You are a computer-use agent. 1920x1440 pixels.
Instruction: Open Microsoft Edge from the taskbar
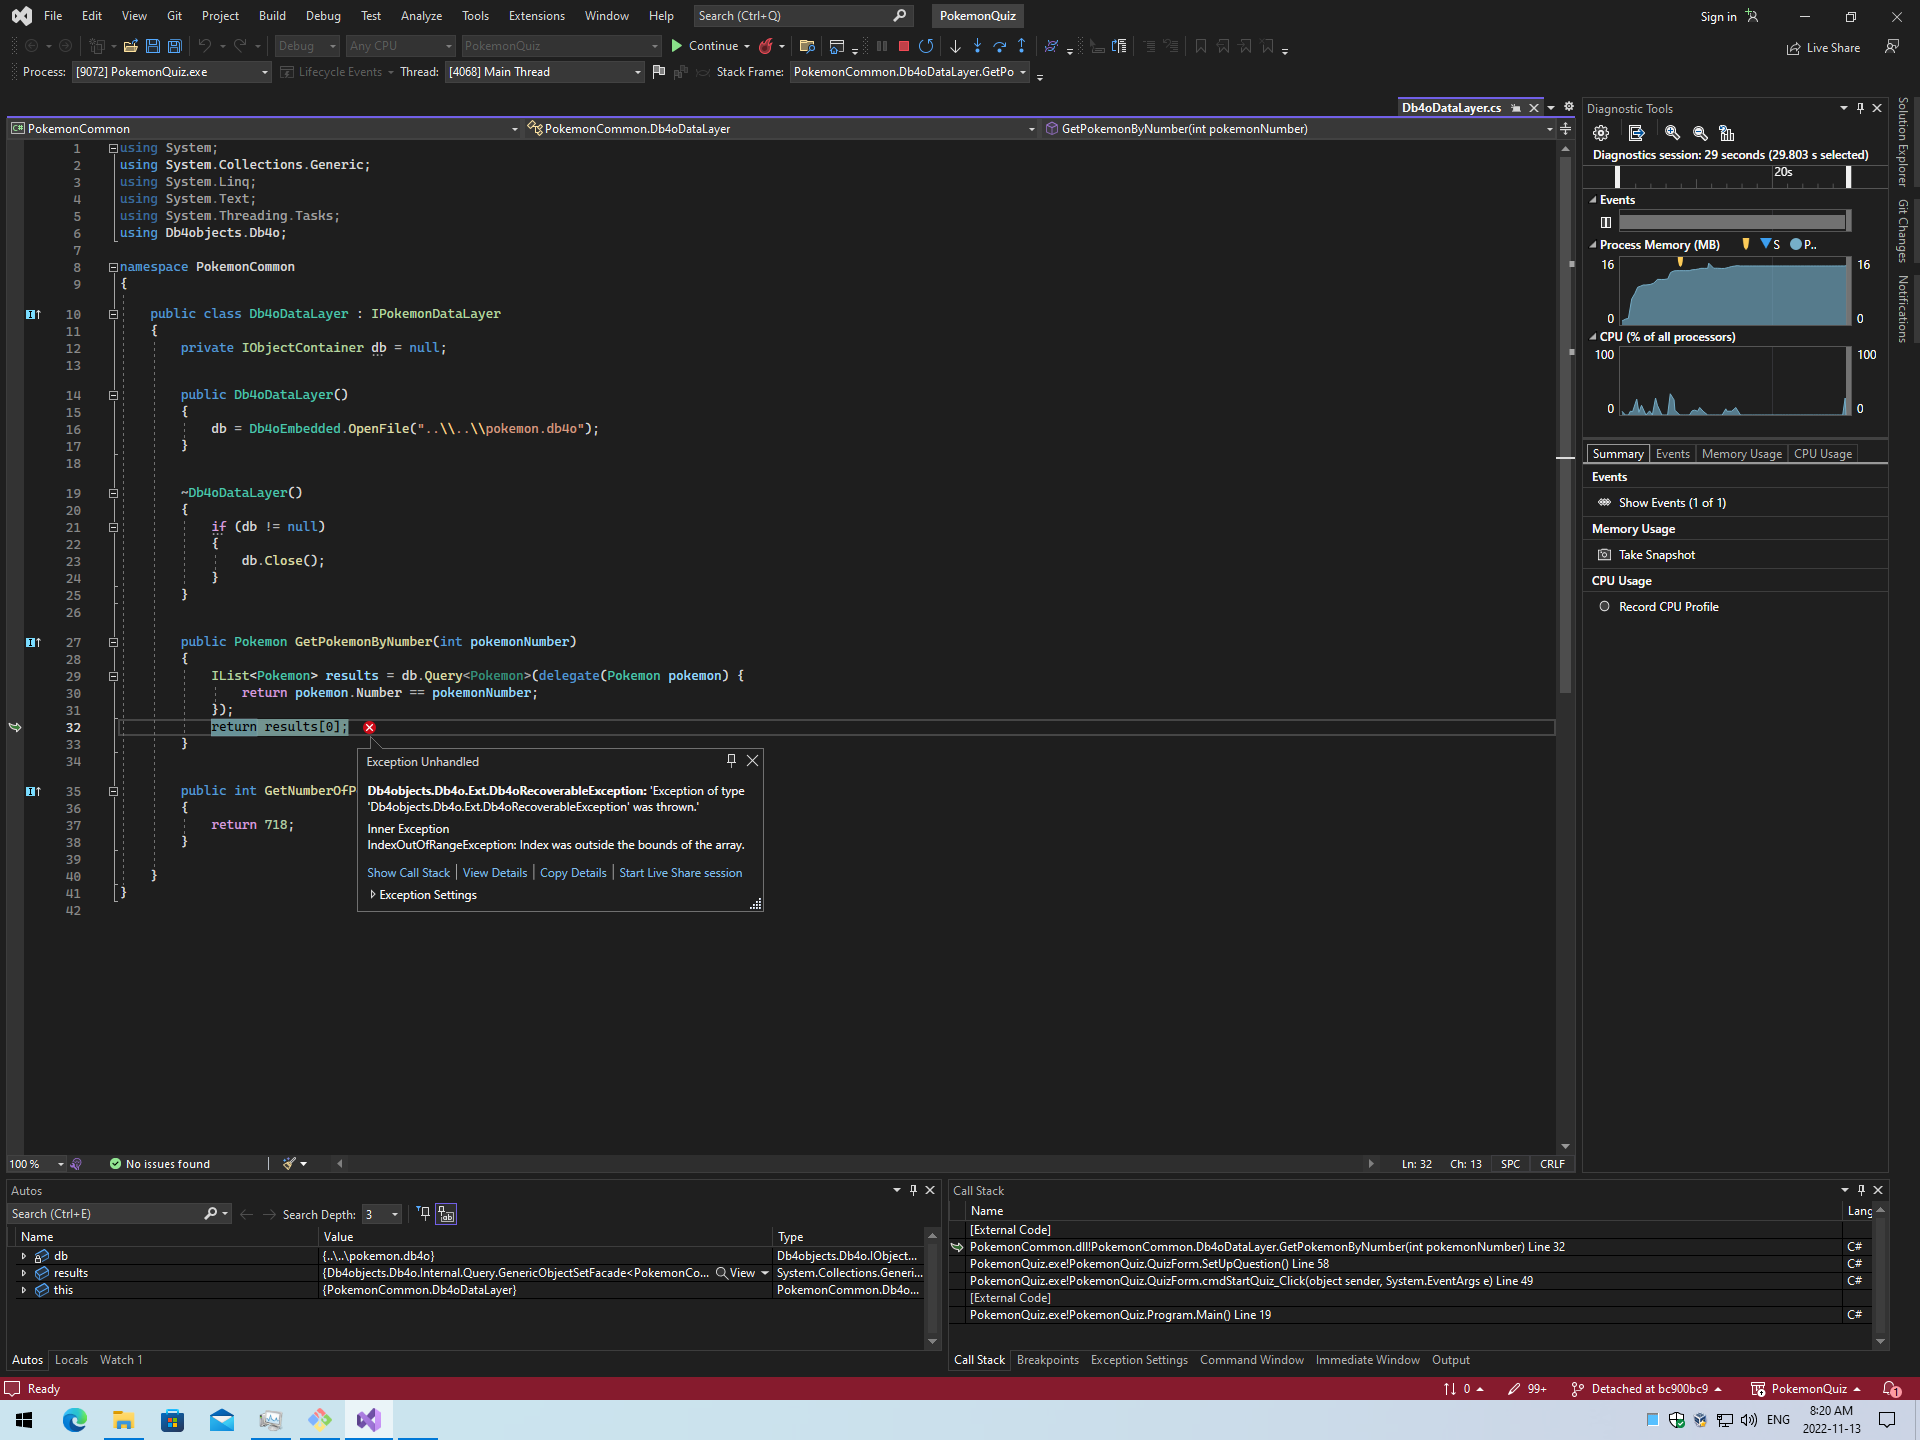(x=75, y=1420)
